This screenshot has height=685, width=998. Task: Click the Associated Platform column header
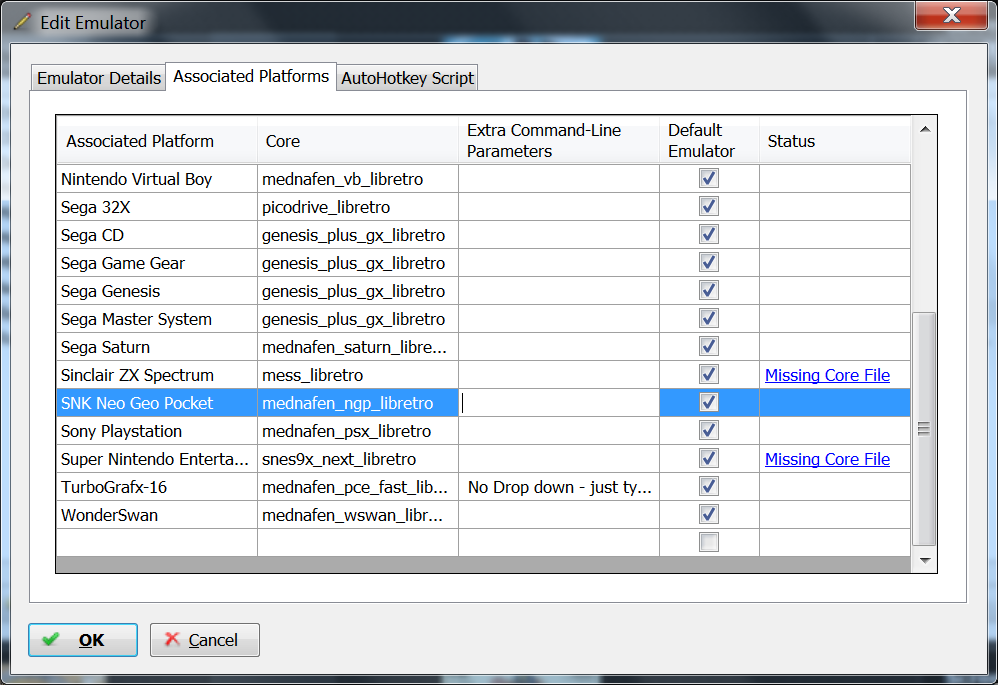pos(157,141)
